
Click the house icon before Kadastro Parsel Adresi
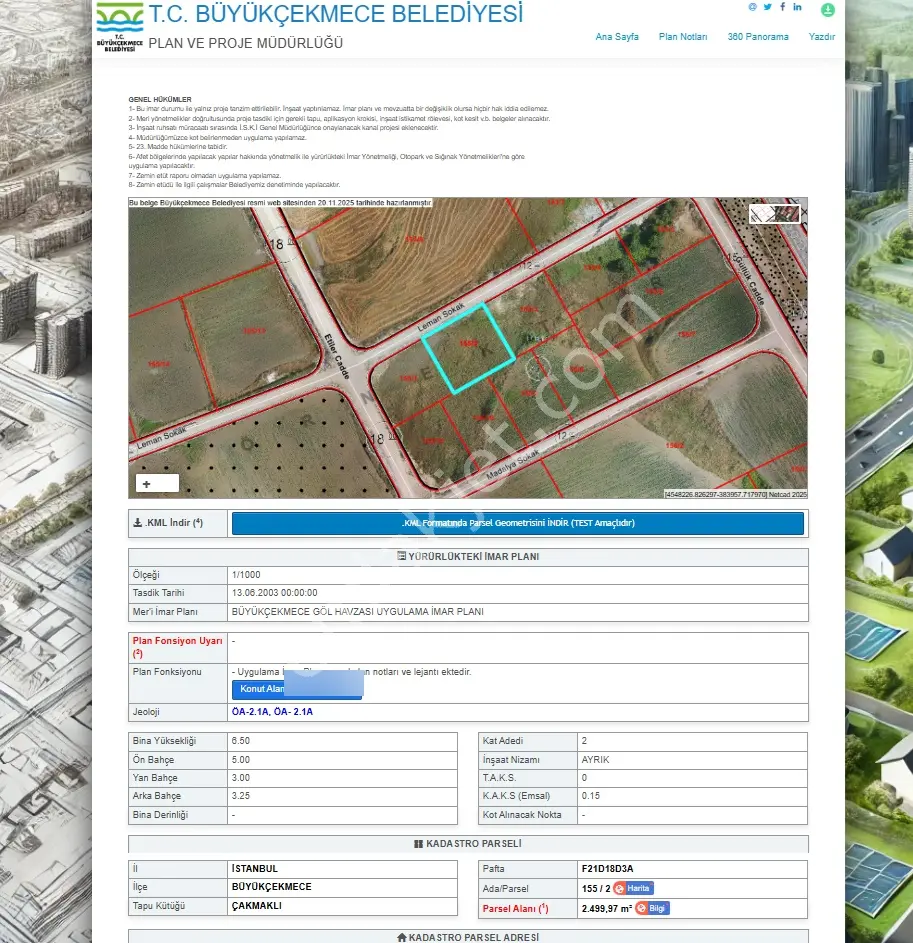tap(402, 937)
